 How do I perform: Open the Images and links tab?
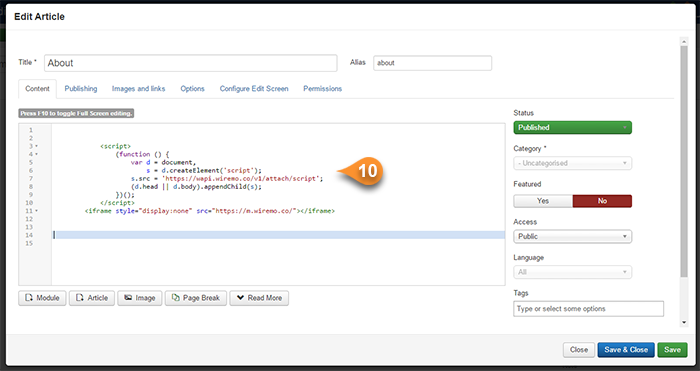coord(138,89)
